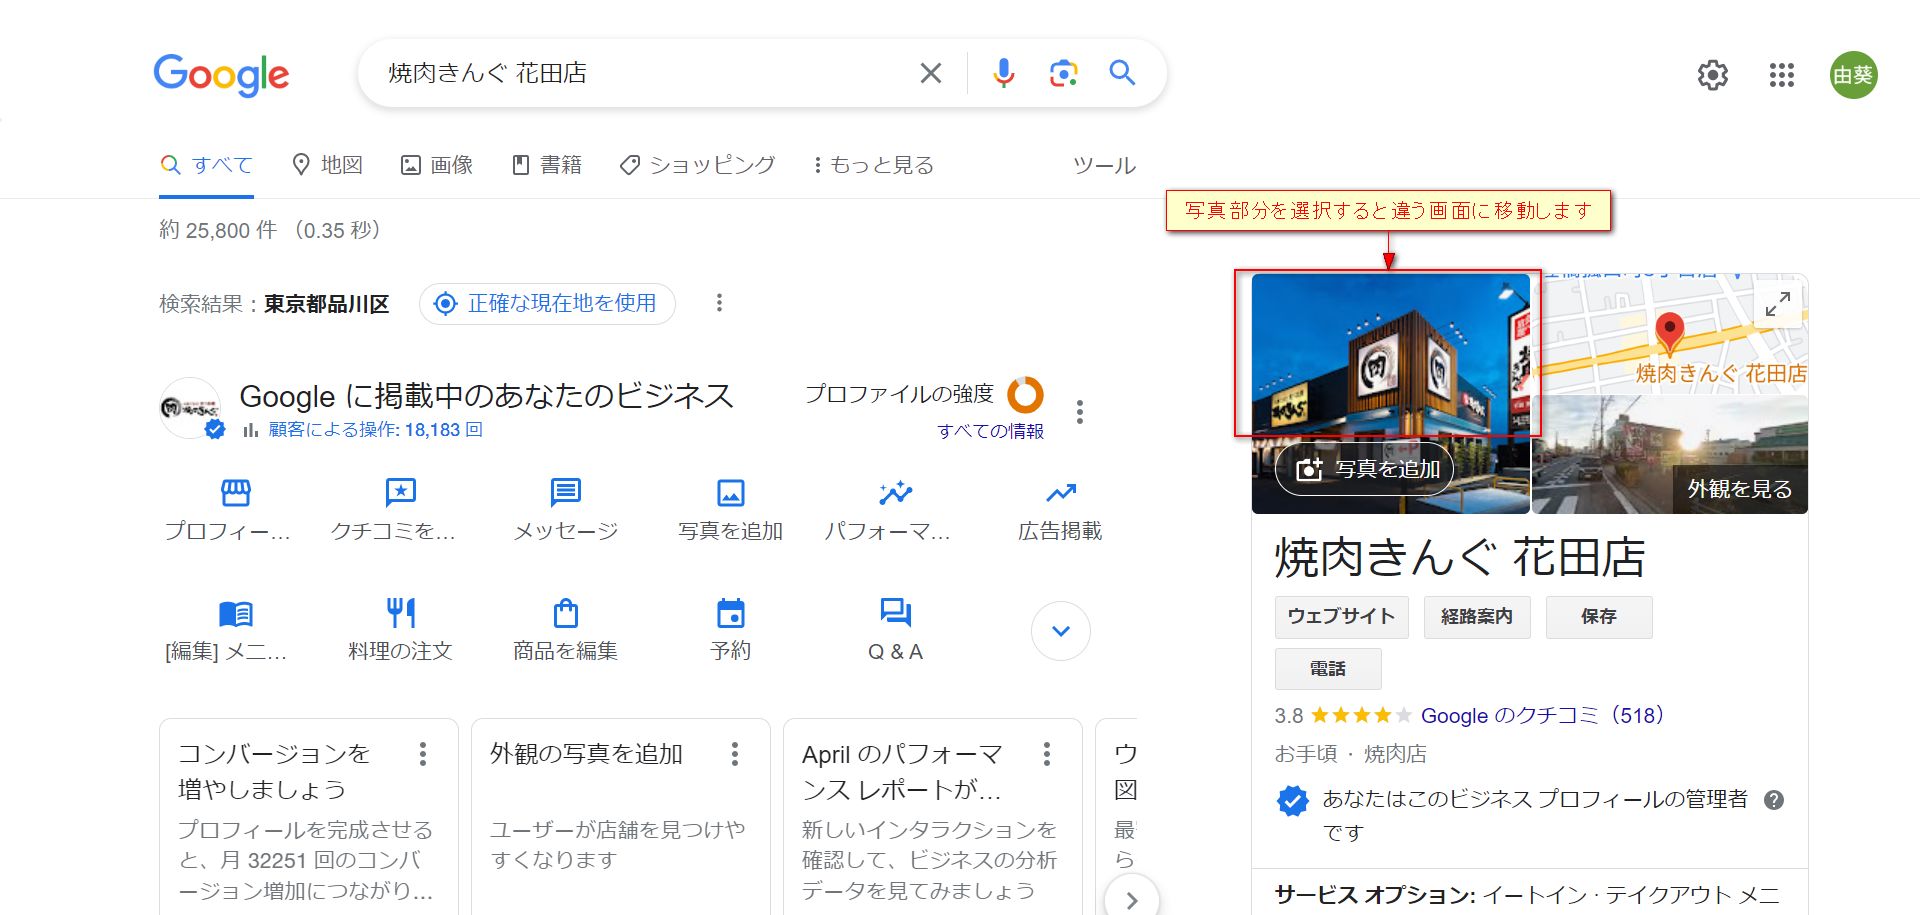Open the April のパフォーマンス レポート card
This screenshot has width=1920, height=915.
click(933, 817)
